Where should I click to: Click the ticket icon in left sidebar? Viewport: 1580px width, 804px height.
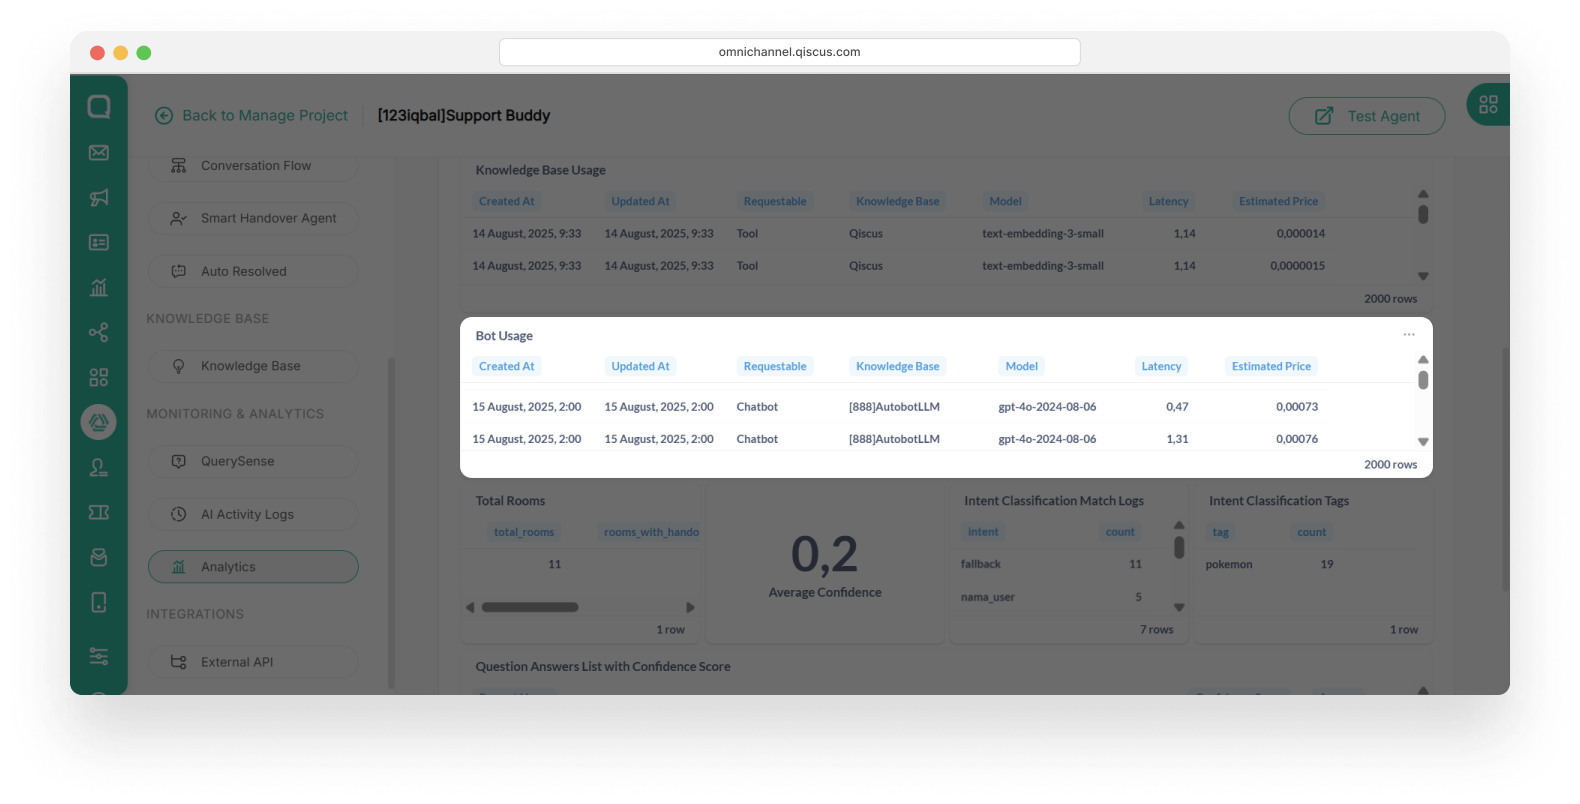[99, 512]
